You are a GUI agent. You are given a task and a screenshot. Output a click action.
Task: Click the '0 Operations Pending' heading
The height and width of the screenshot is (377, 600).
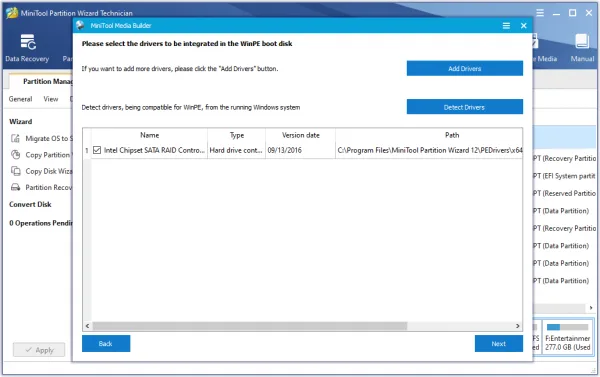pos(41,223)
